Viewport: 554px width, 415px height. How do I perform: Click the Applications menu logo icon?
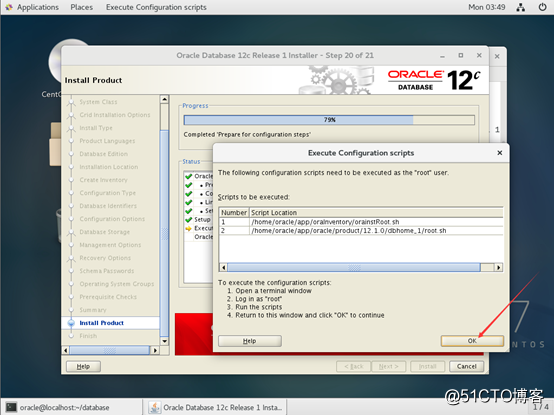pyautogui.click(x=9, y=7)
